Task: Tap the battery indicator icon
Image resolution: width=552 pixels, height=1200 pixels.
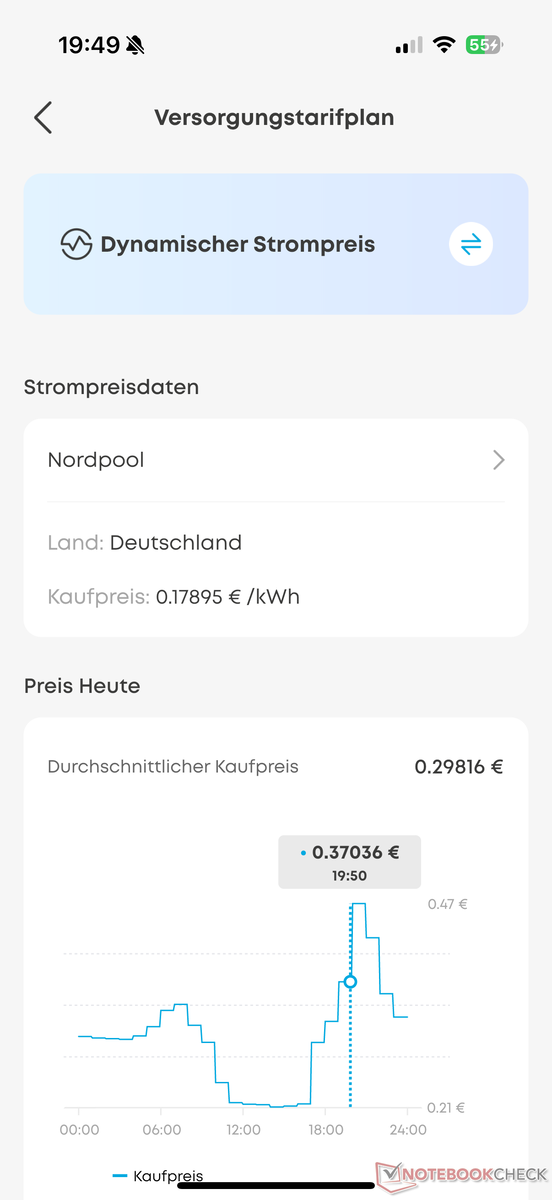Action: coord(485,45)
